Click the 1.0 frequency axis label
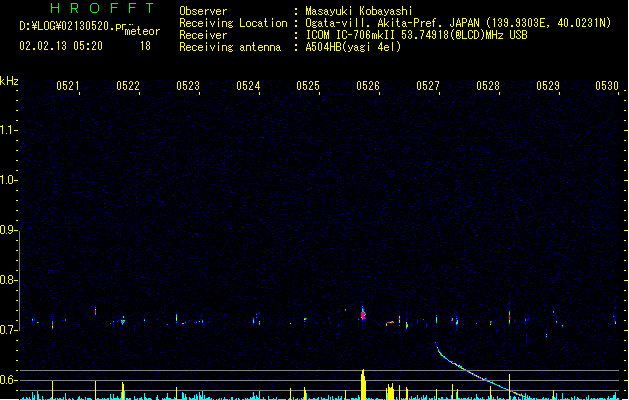 pyautogui.click(x=7, y=180)
